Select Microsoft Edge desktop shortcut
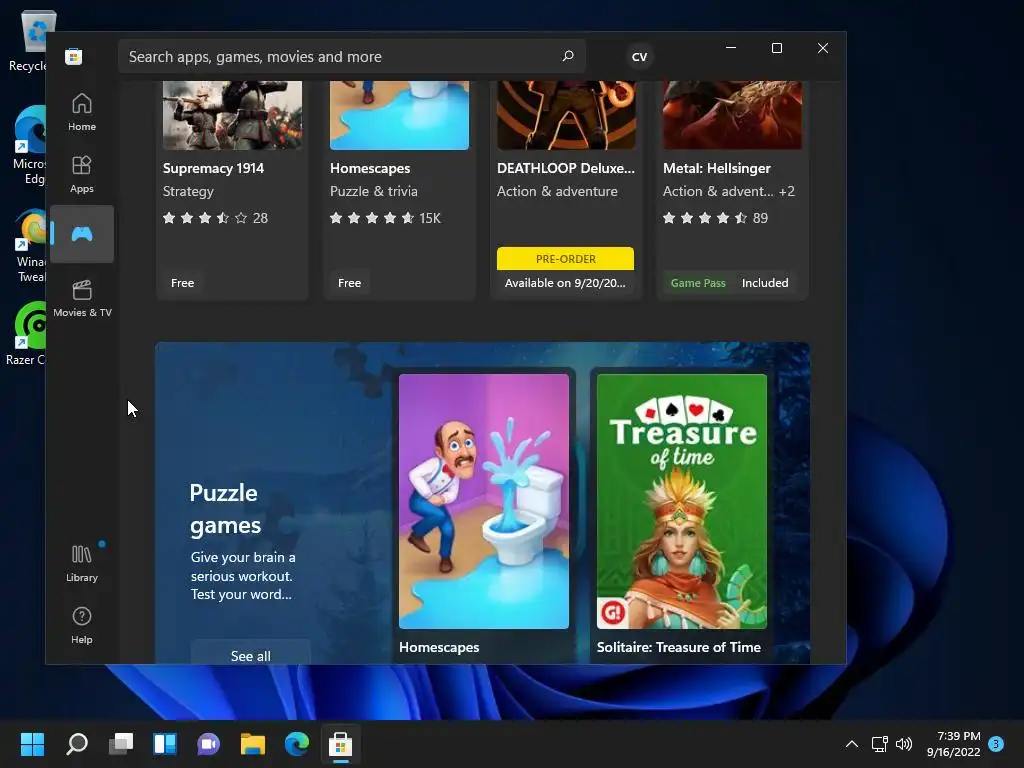This screenshot has height=768, width=1024. [x=29, y=145]
